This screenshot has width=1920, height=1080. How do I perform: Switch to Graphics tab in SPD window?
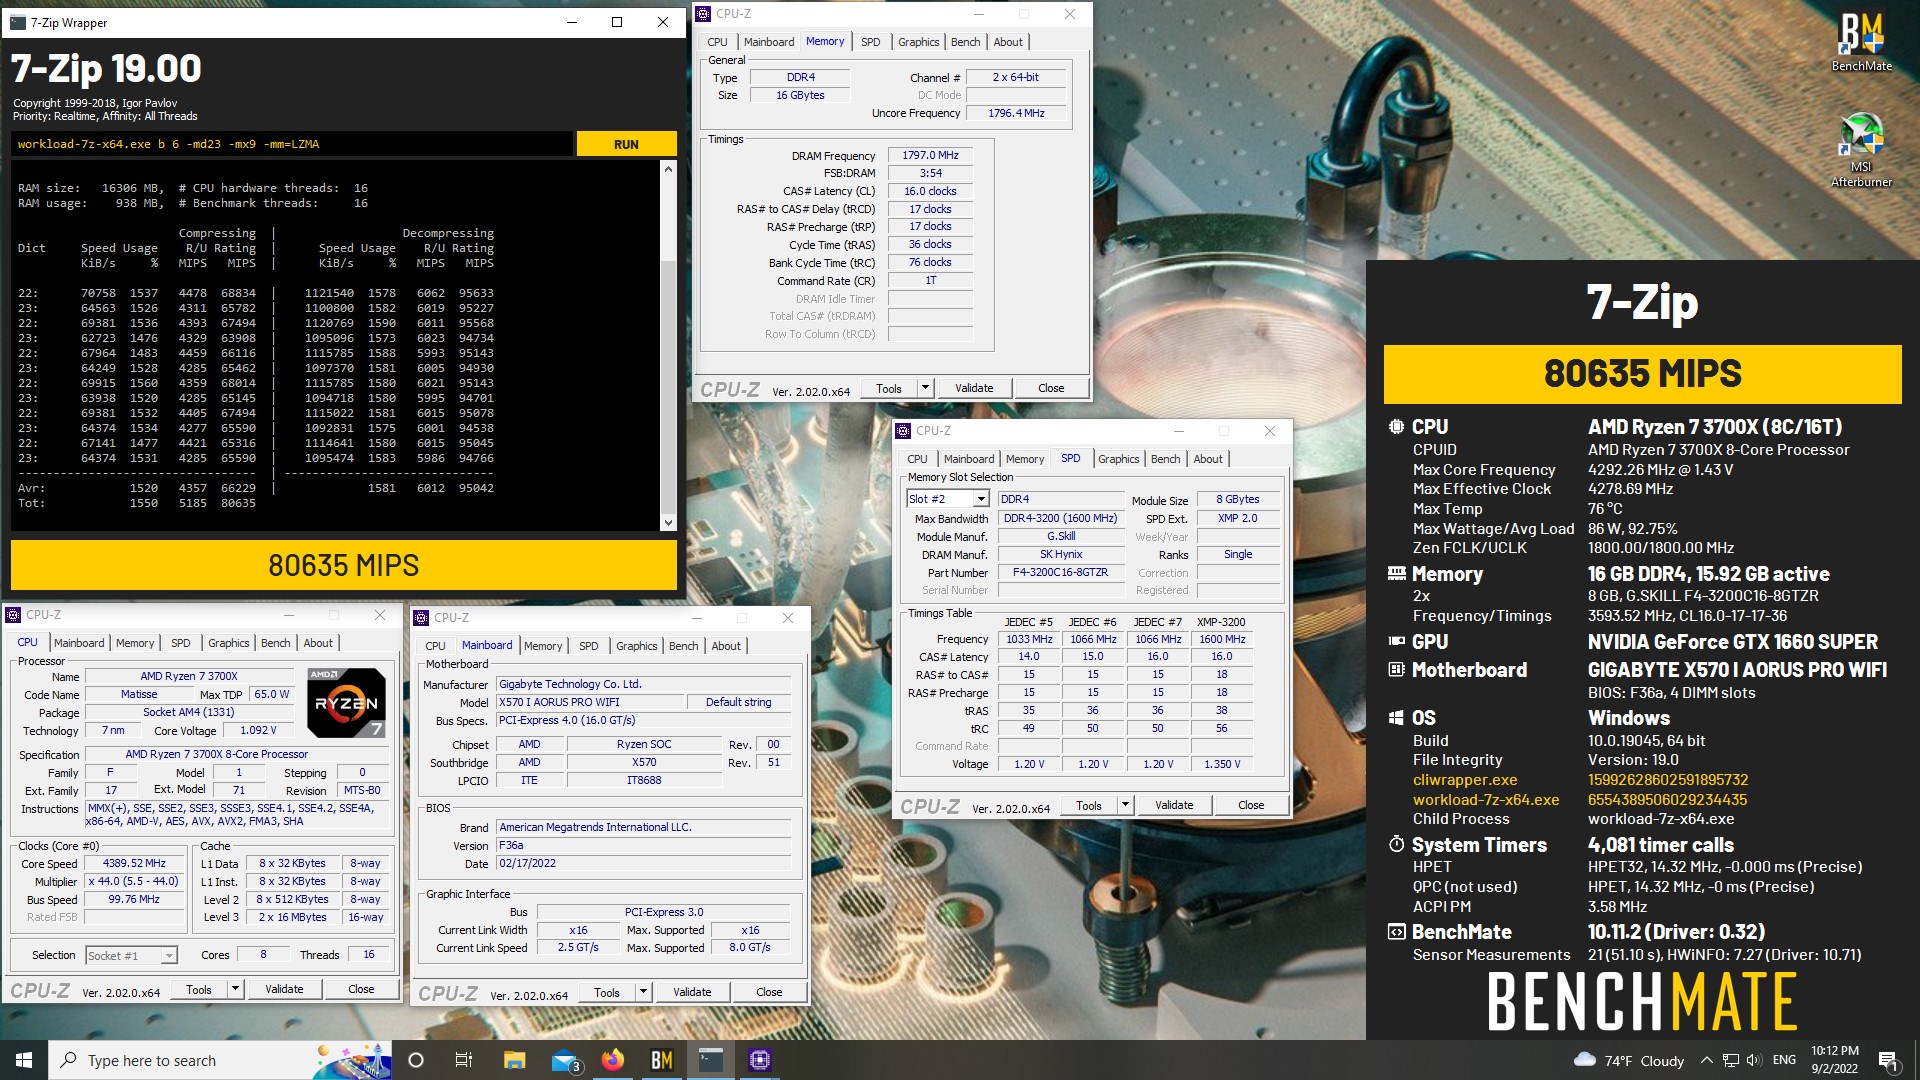coord(1118,459)
